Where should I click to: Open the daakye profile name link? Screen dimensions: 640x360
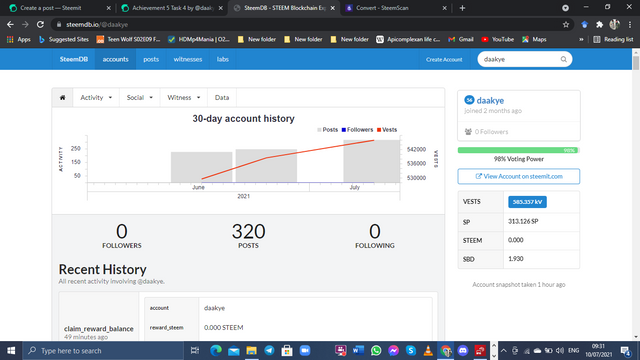[x=490, y=100]
